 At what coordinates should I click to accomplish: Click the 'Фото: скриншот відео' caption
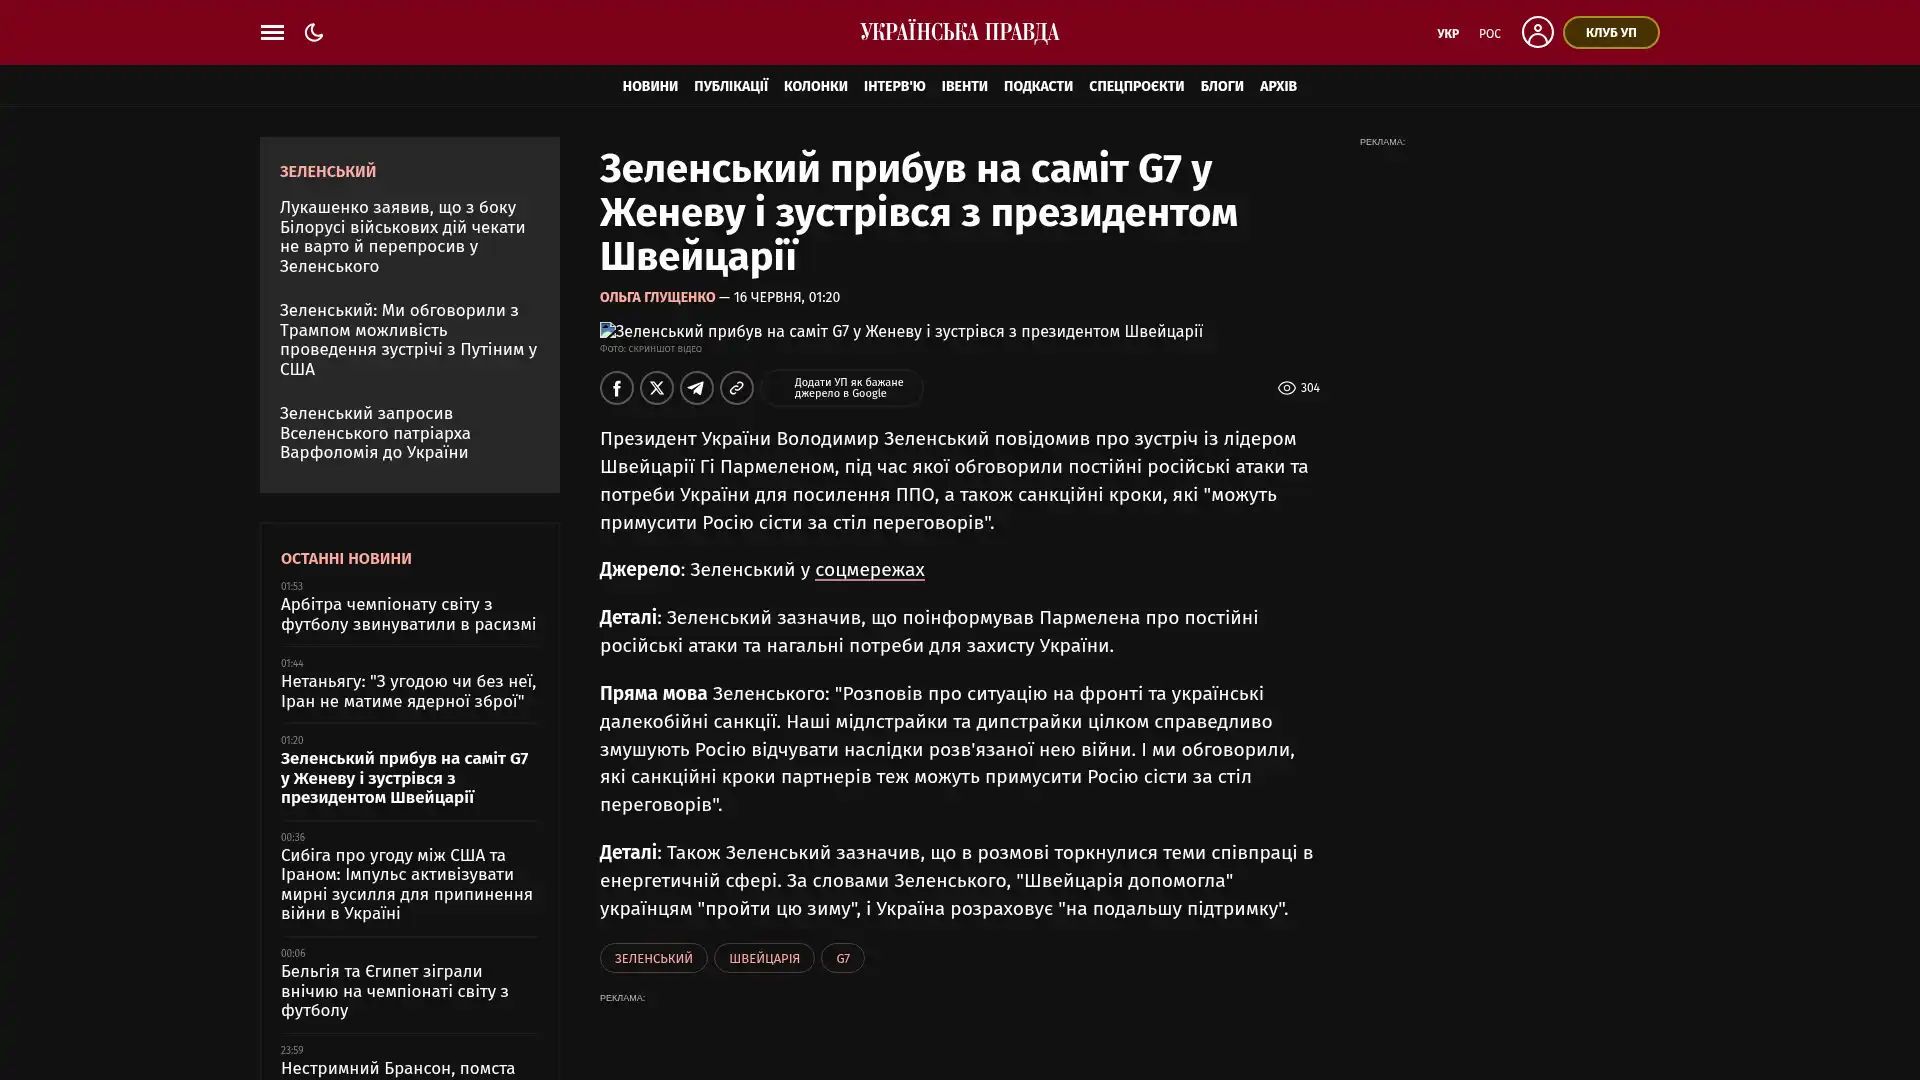(x=650, y=349)
